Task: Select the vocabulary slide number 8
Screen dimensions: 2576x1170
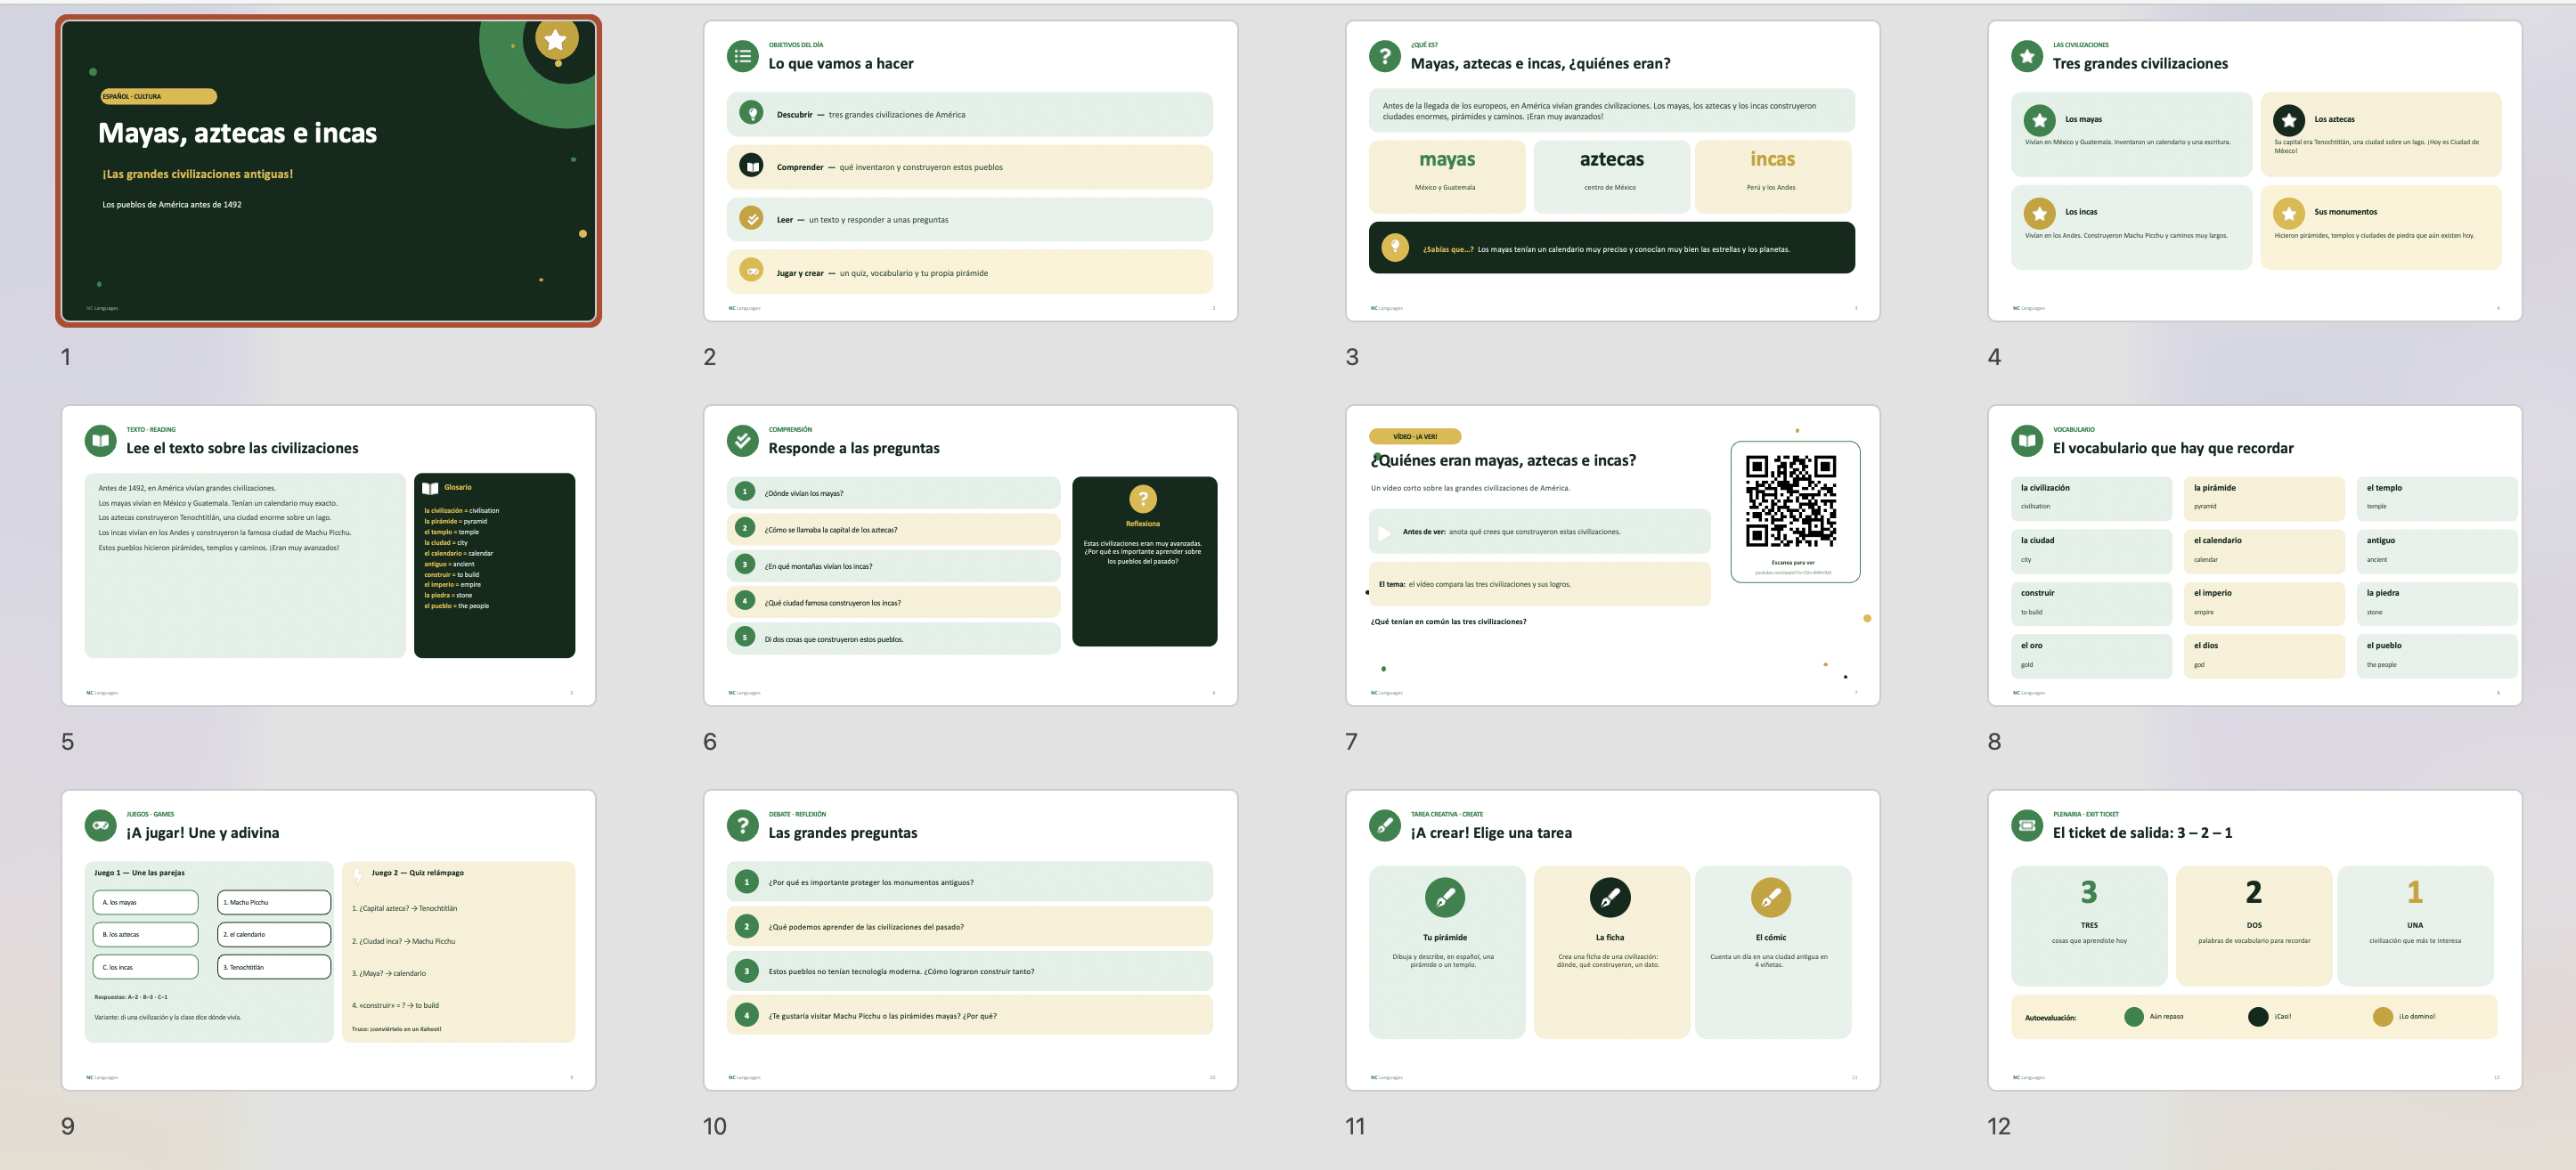Action: (x=2254, y=556)
